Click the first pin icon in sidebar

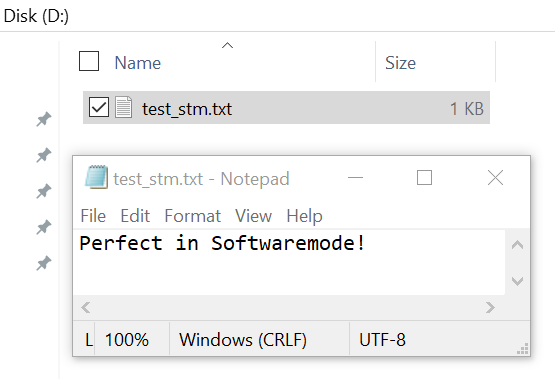[44, 119]
